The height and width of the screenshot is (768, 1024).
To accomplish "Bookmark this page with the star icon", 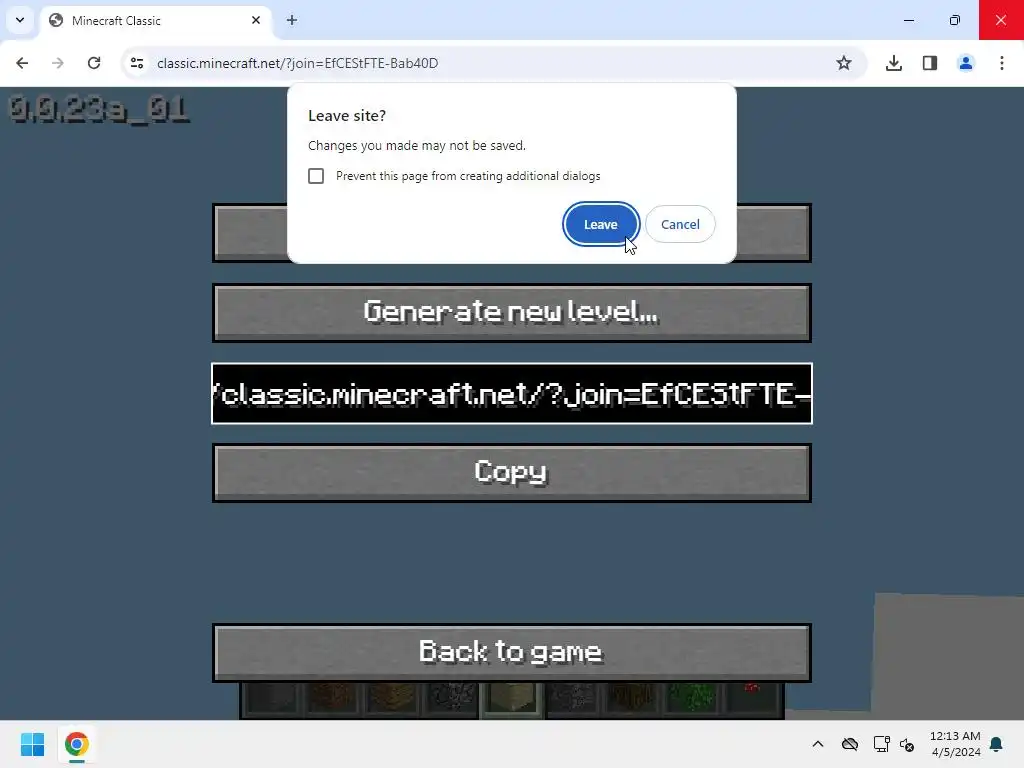I will click(x=844, y=63).
